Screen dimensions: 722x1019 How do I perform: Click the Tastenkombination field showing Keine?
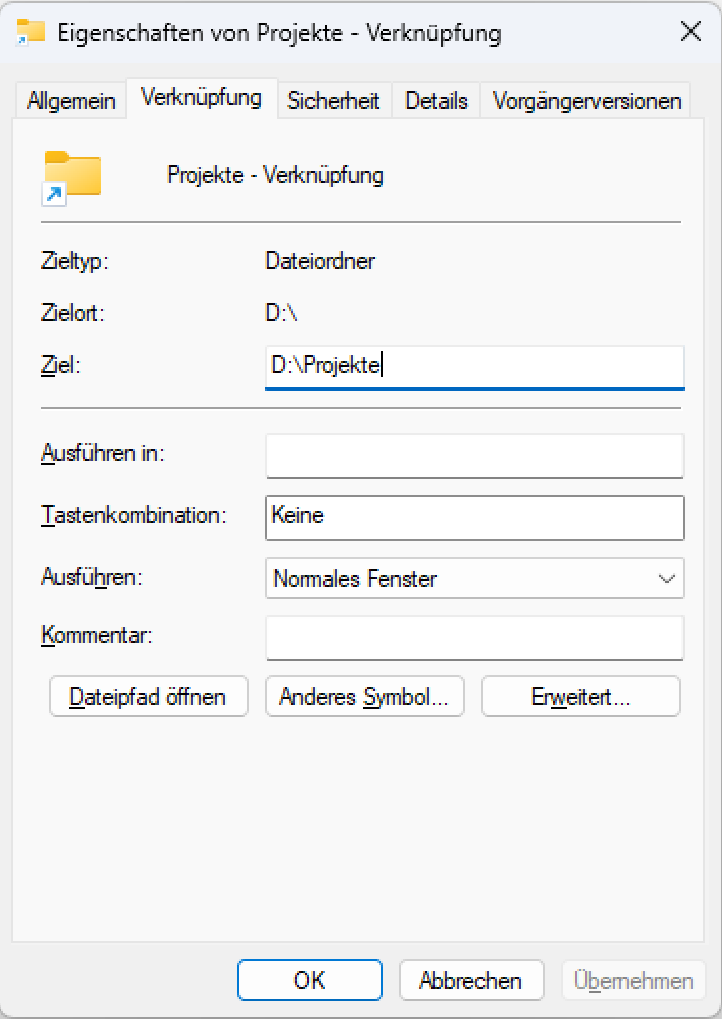[x=474, y=516]
